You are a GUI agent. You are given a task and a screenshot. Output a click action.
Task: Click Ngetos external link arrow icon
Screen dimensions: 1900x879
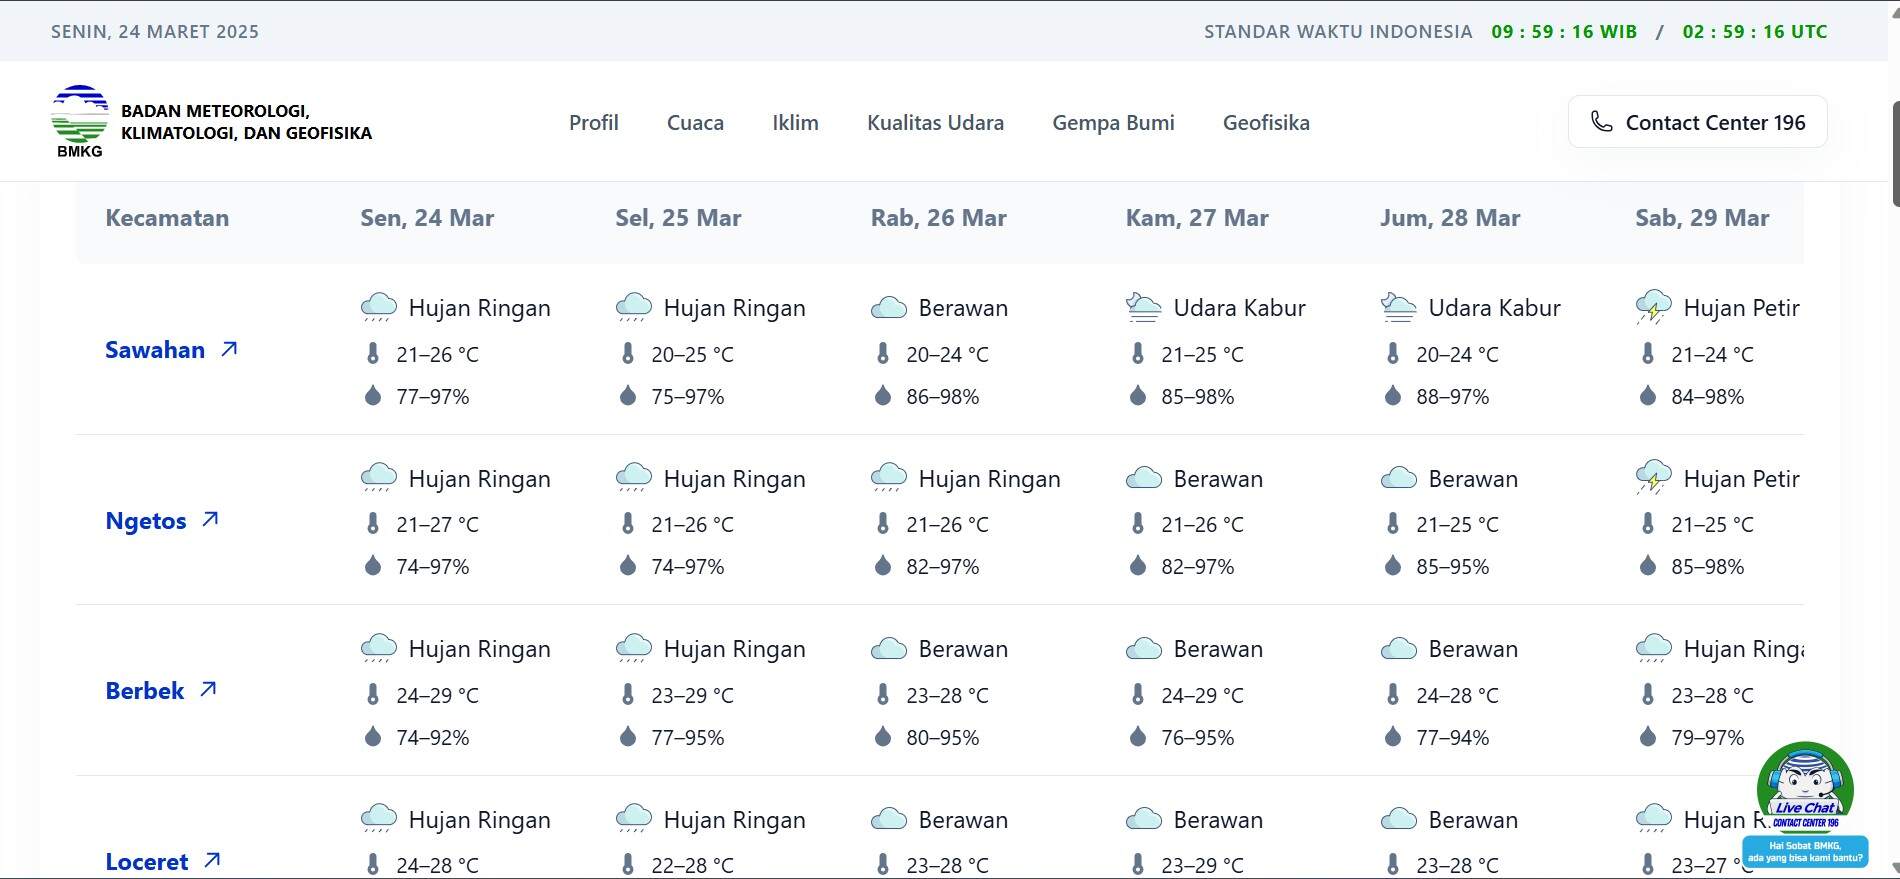pyautogui.click(x=210, y=520)
